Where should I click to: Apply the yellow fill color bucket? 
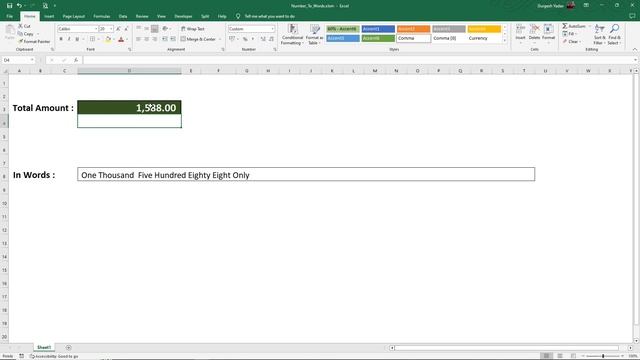click(x=108, y=39)
